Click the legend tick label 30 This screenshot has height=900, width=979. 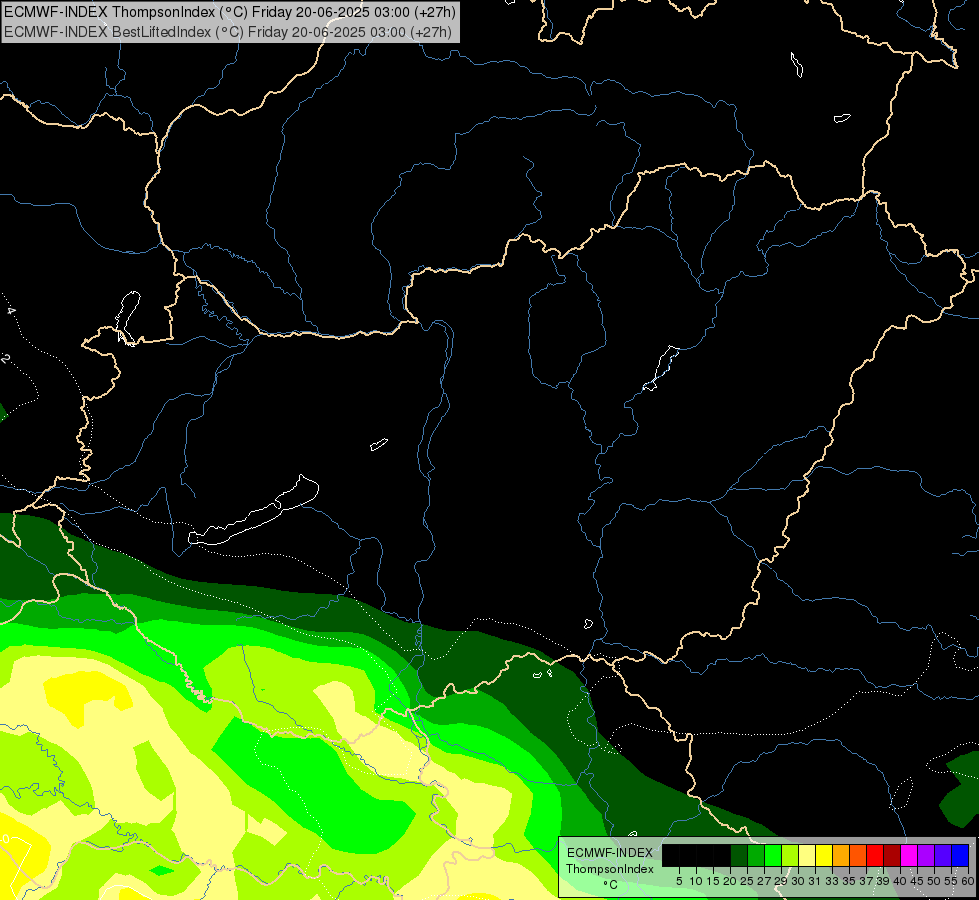click(797, 881)
